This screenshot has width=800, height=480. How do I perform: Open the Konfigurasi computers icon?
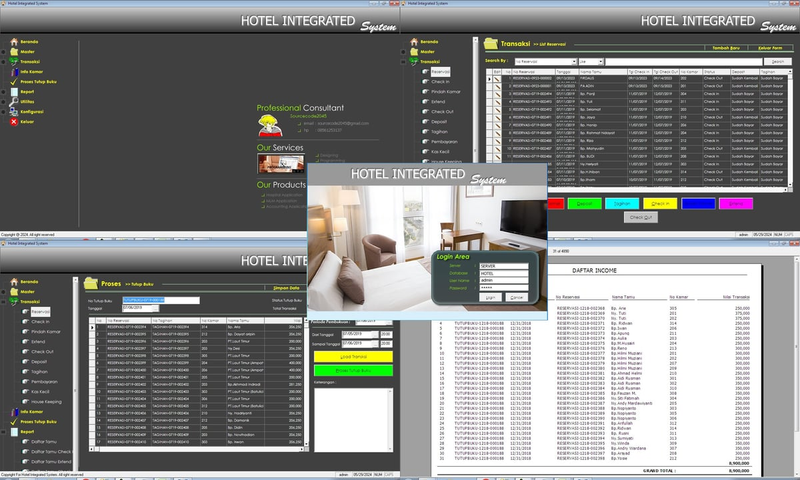click(14, 112)
